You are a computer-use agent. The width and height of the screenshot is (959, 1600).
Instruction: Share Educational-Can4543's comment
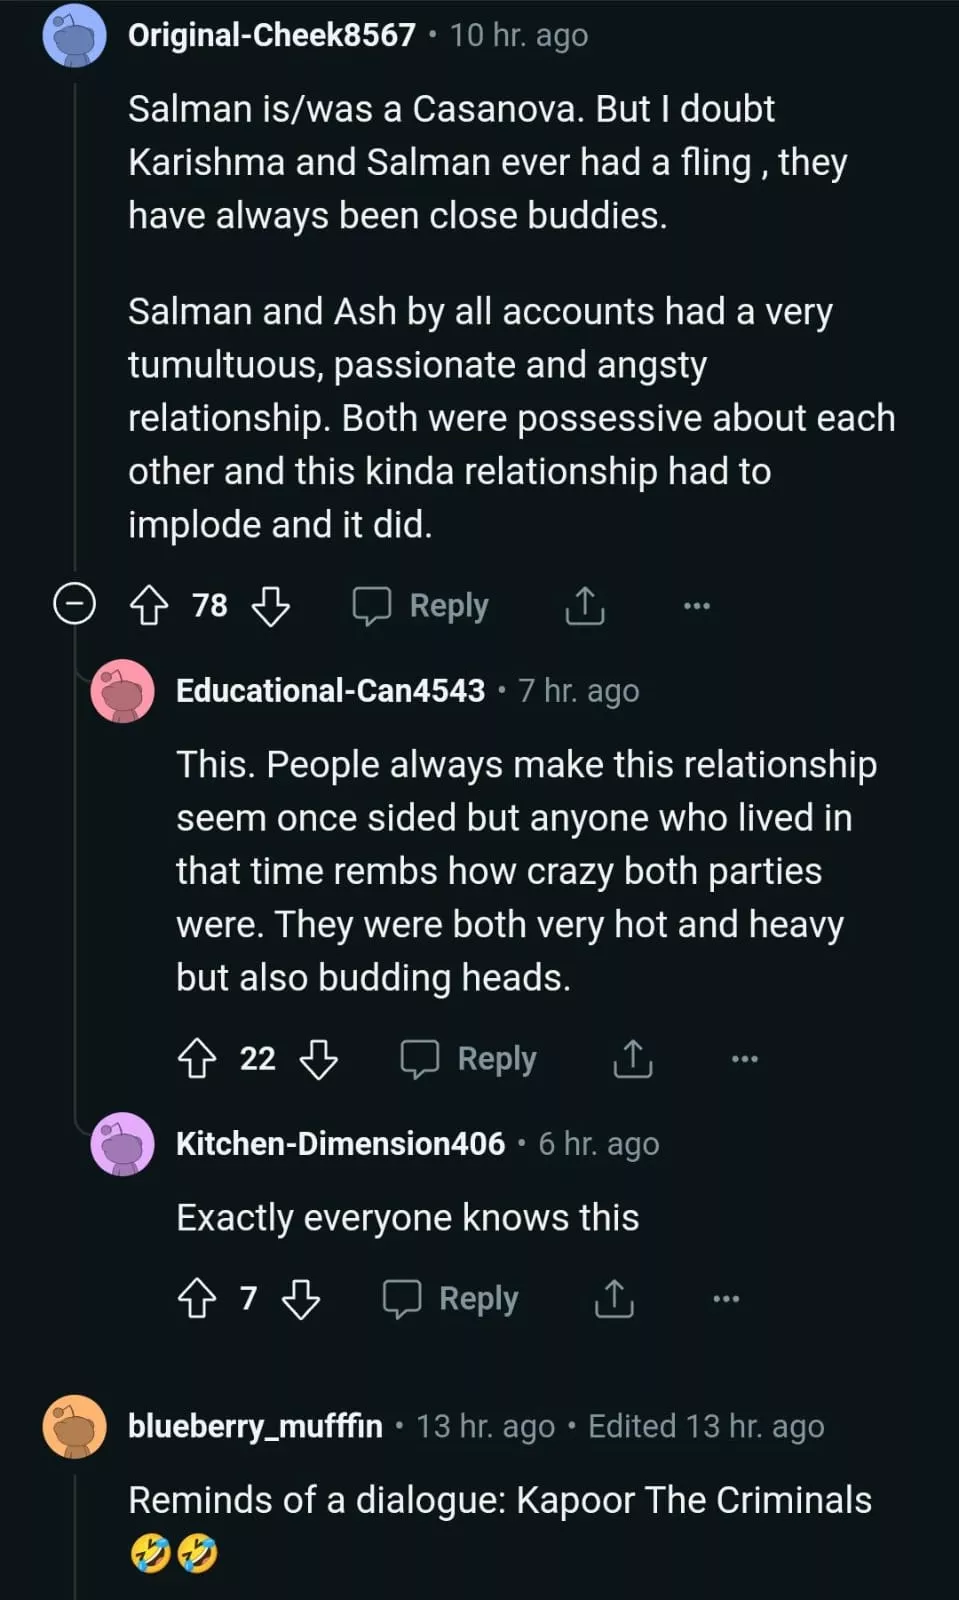(632, 1059)
